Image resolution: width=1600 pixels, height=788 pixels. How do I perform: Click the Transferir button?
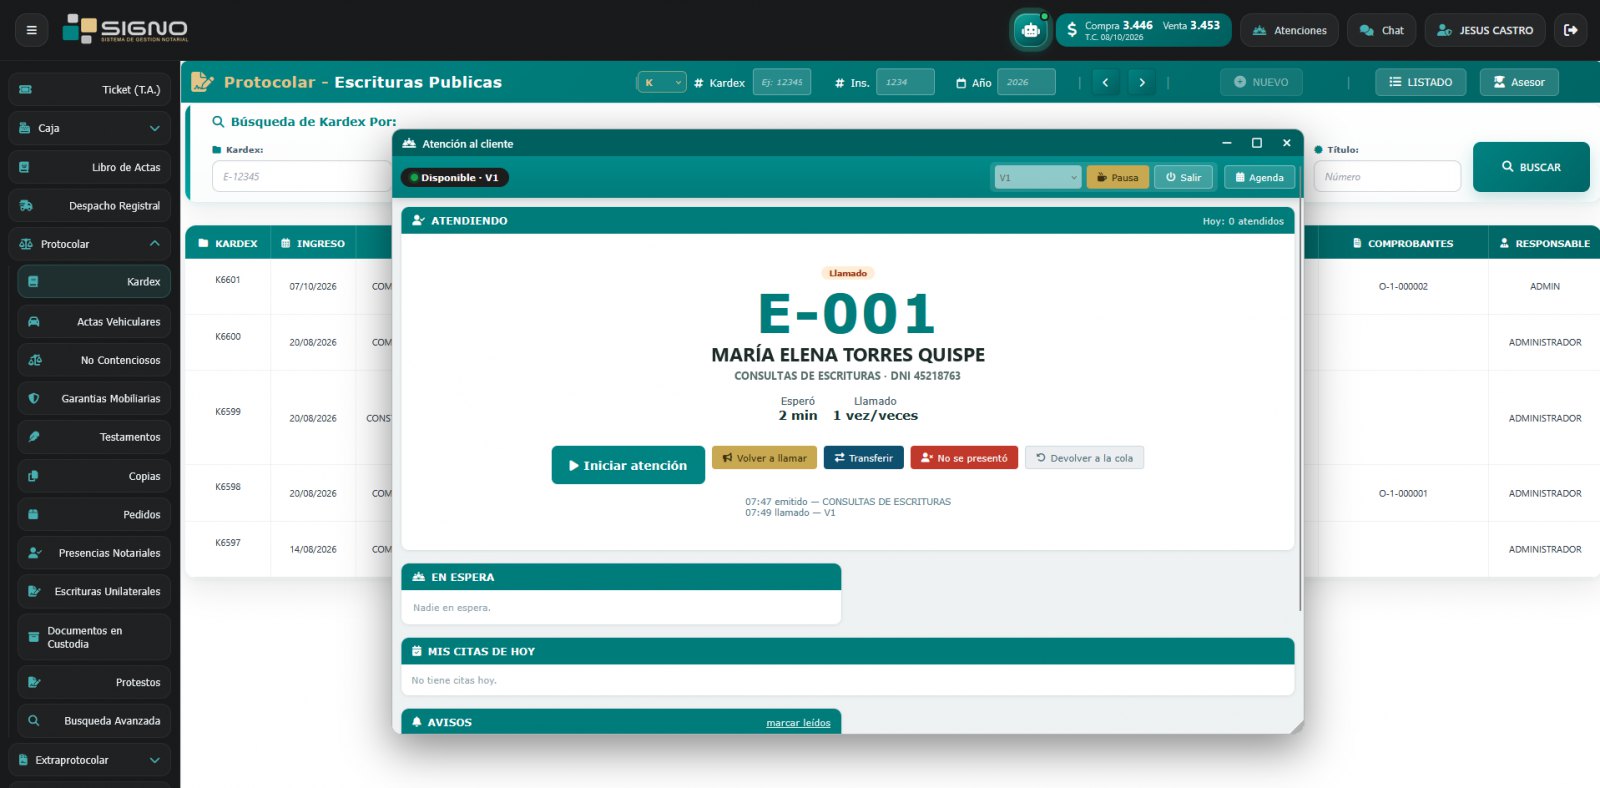(x=863, y=458)
